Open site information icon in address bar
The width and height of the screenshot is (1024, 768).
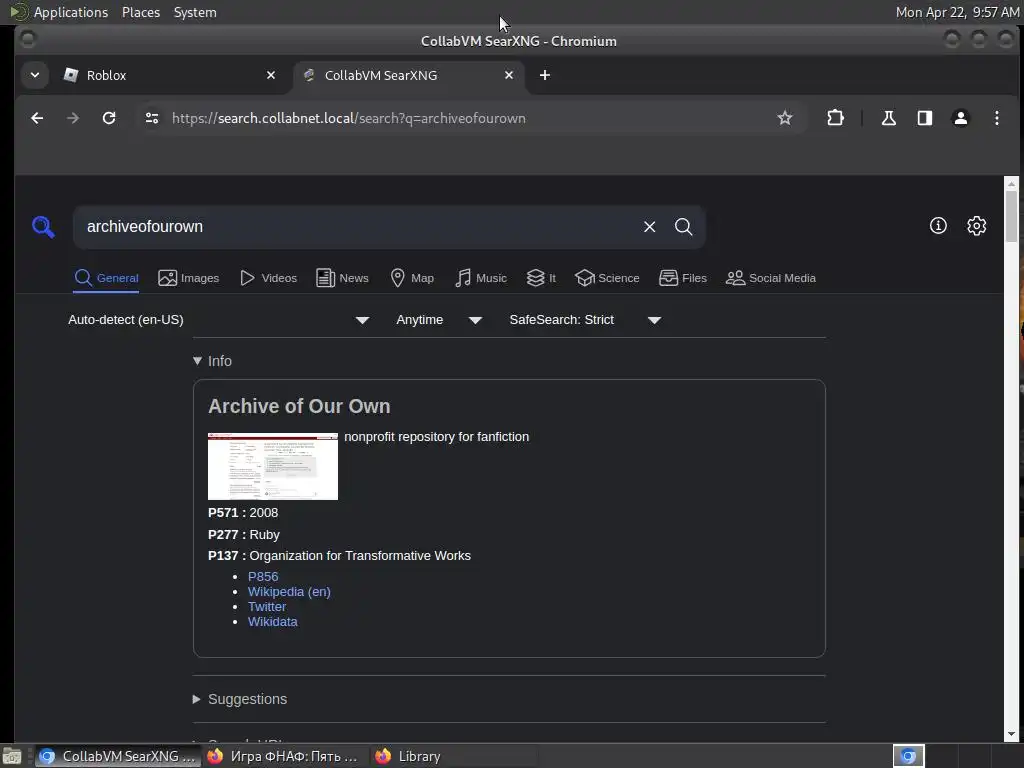pos(152,118)
